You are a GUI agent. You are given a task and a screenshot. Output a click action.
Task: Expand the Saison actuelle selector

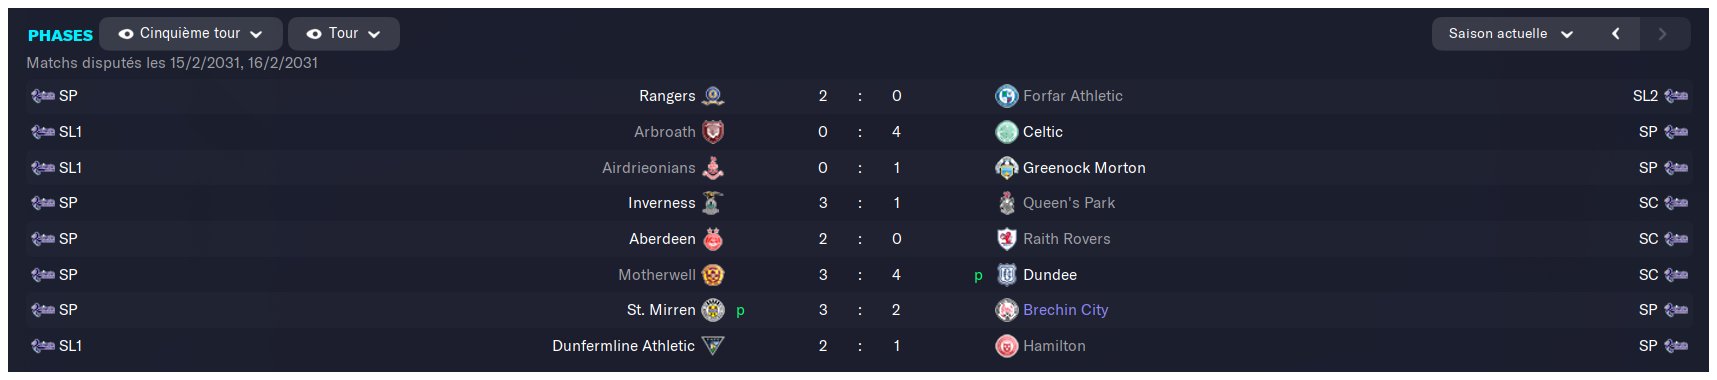coord(1511,34)
